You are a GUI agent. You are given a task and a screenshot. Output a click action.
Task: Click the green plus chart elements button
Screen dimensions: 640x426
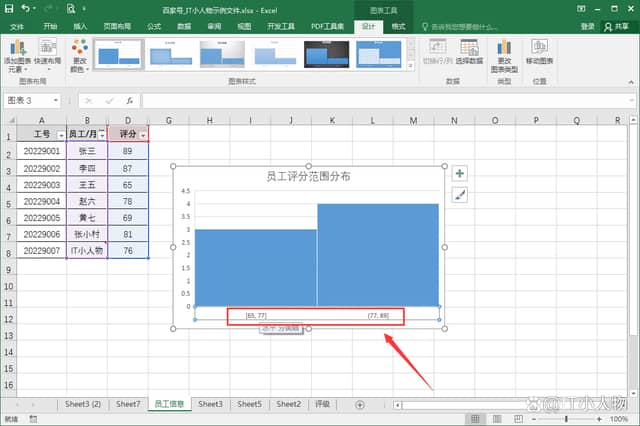pyautogui.click(x=460, y=173)
